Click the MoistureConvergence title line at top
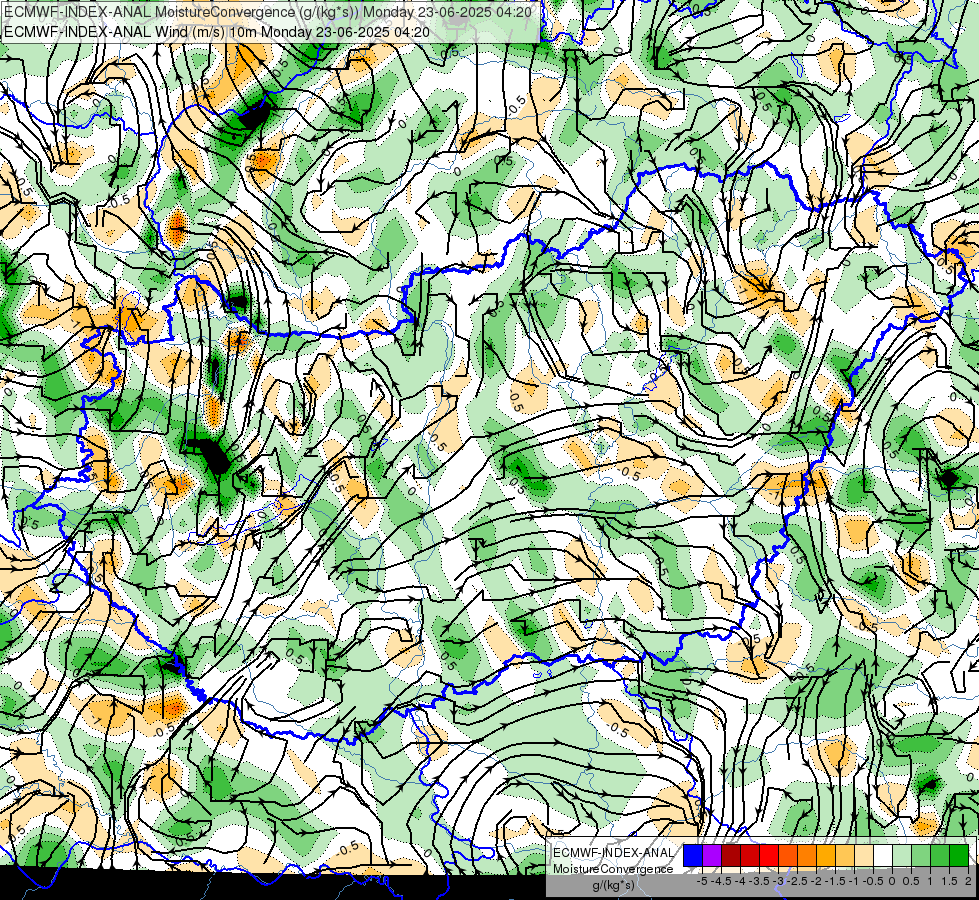Screen dimensions: 979x900 (x=268, y=12)
